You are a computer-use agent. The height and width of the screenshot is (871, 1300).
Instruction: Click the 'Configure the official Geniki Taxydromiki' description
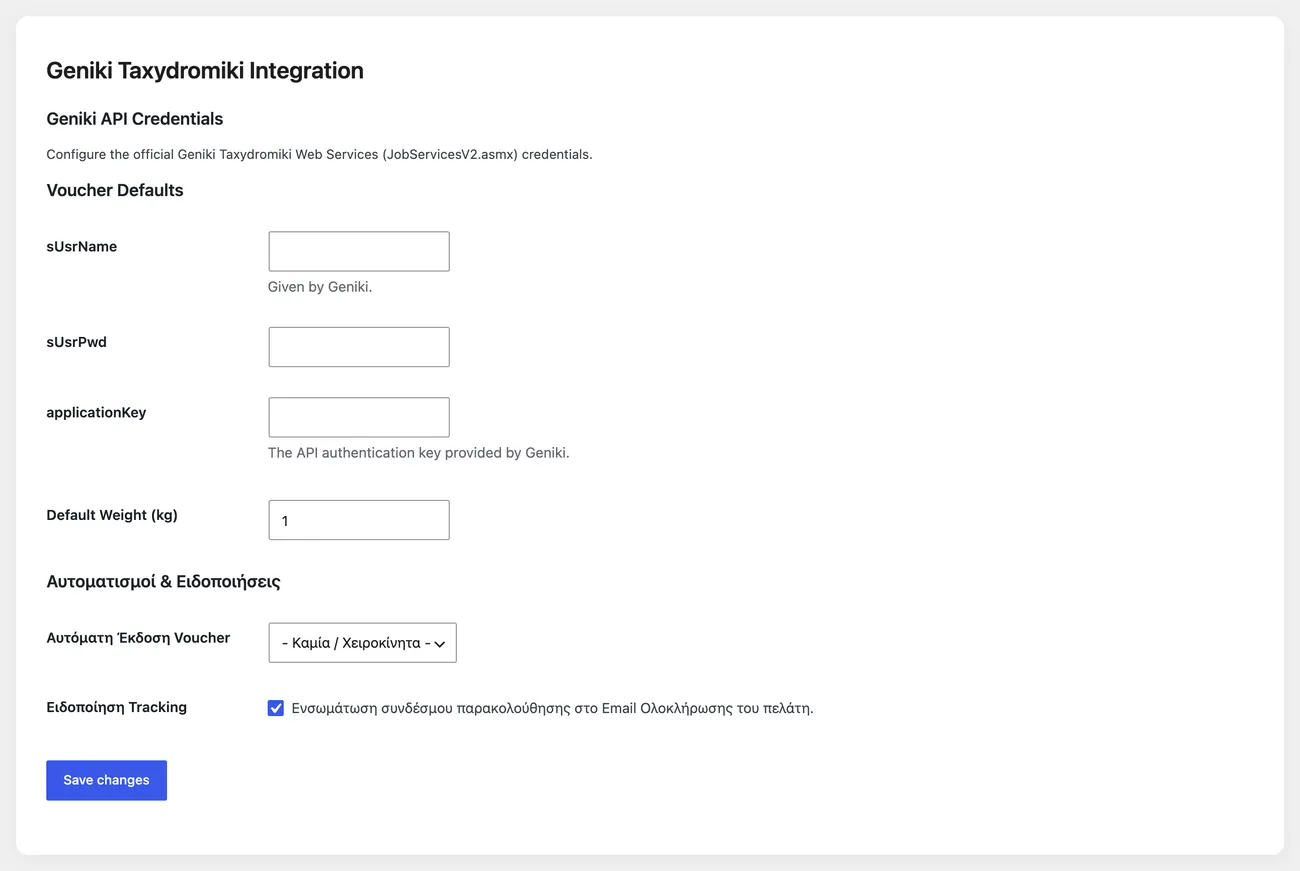tap(319, 154)
